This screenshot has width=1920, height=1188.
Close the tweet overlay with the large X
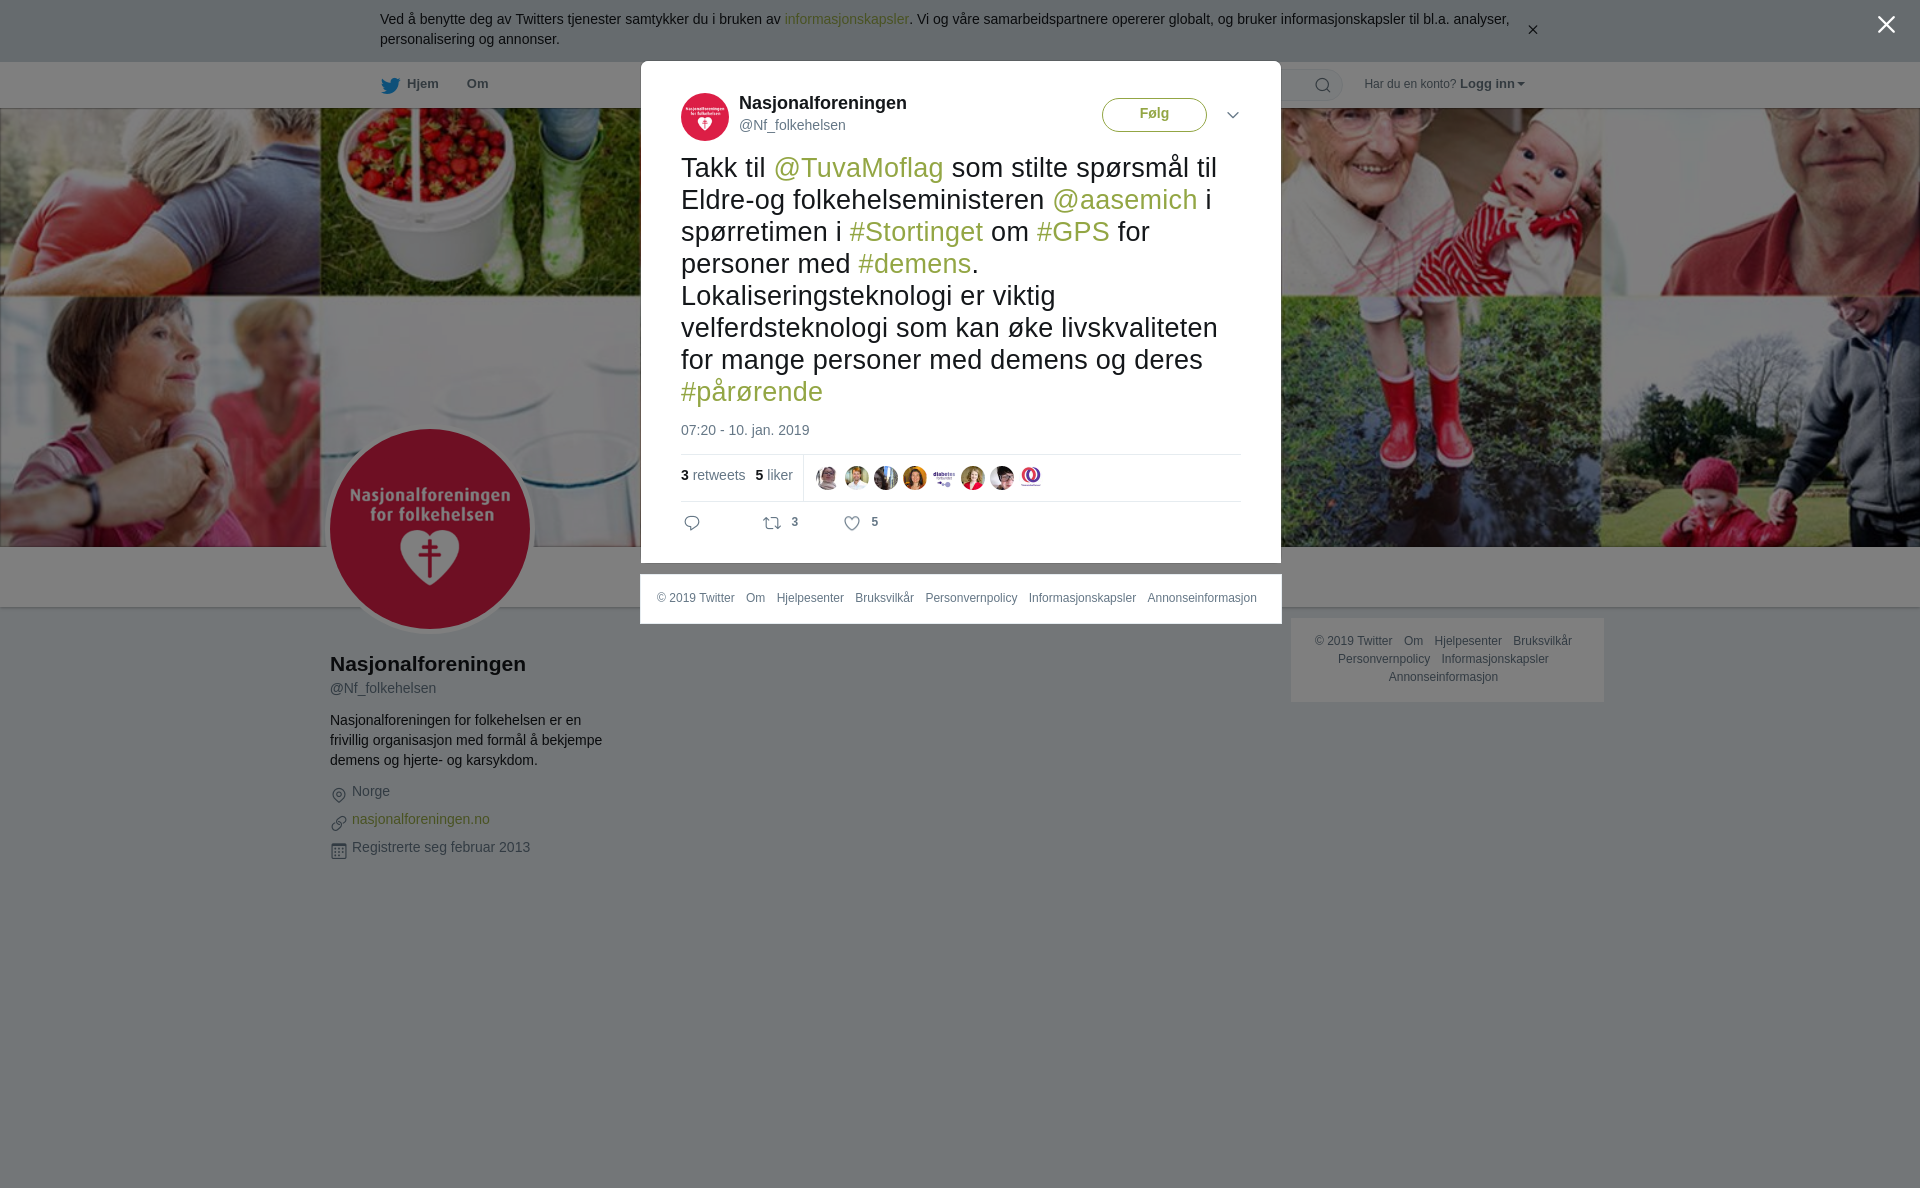[1886, 25]
